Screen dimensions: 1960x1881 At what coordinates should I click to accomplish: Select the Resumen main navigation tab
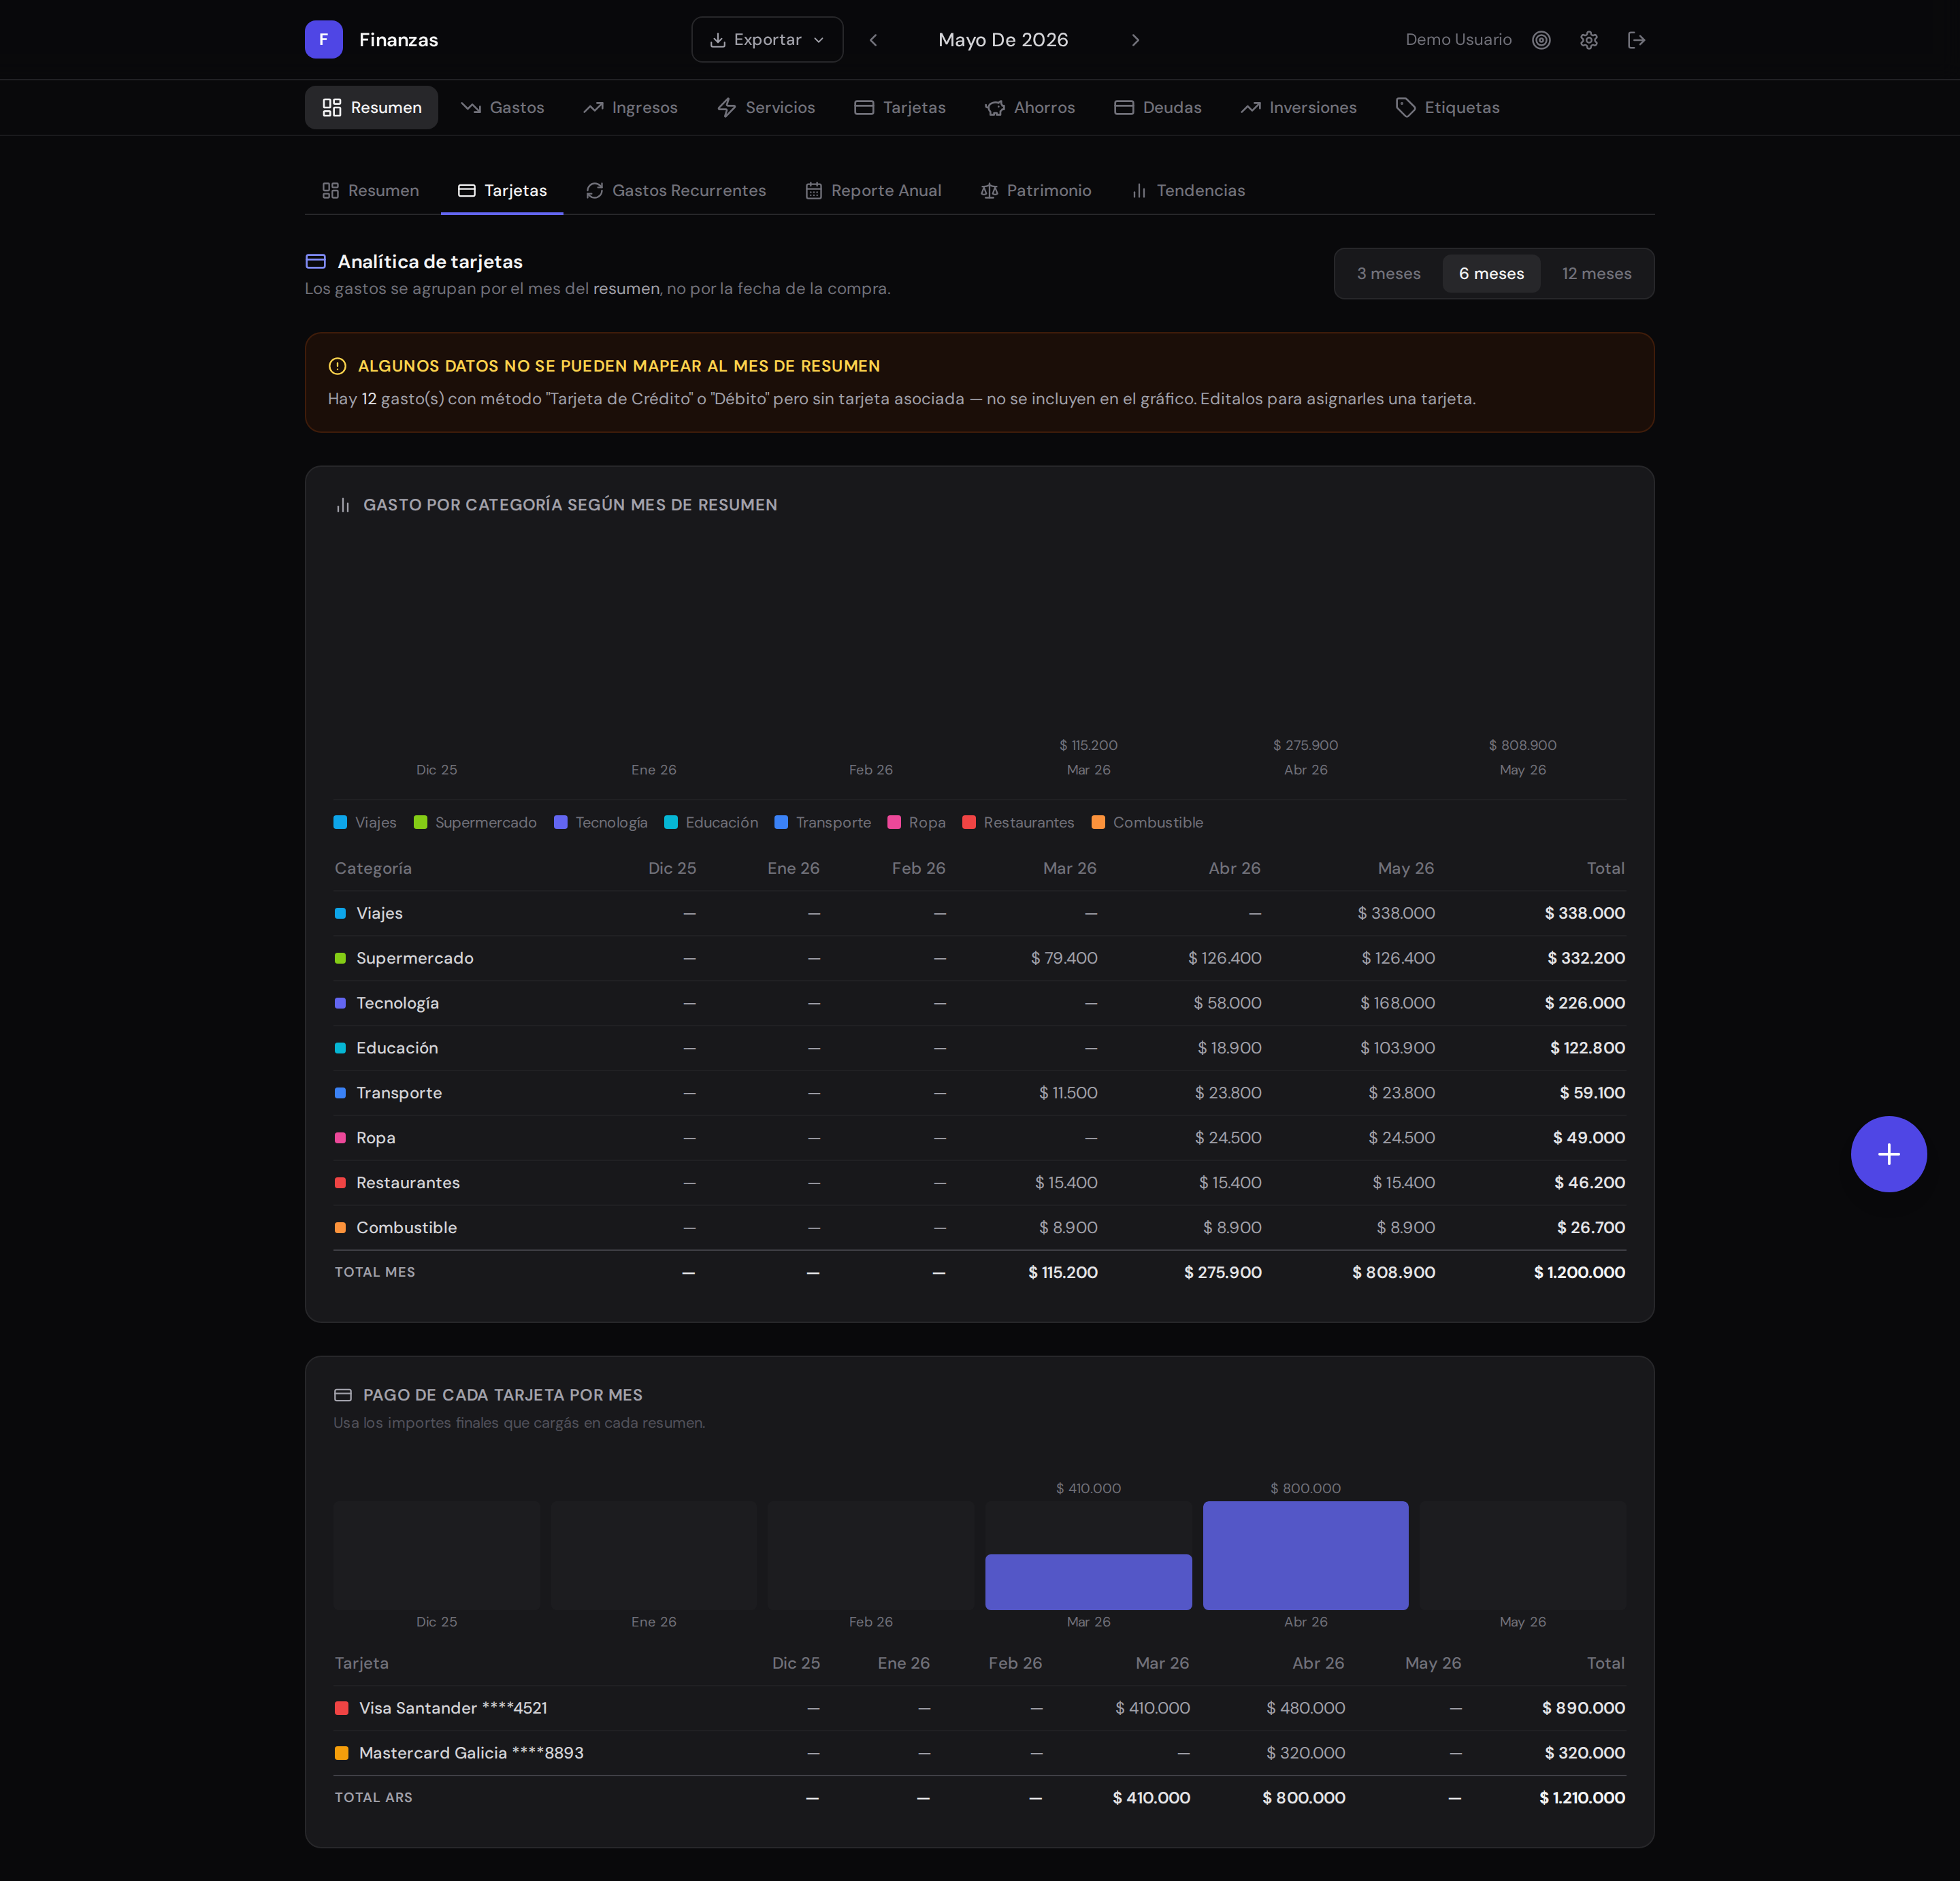pos(372,108)
